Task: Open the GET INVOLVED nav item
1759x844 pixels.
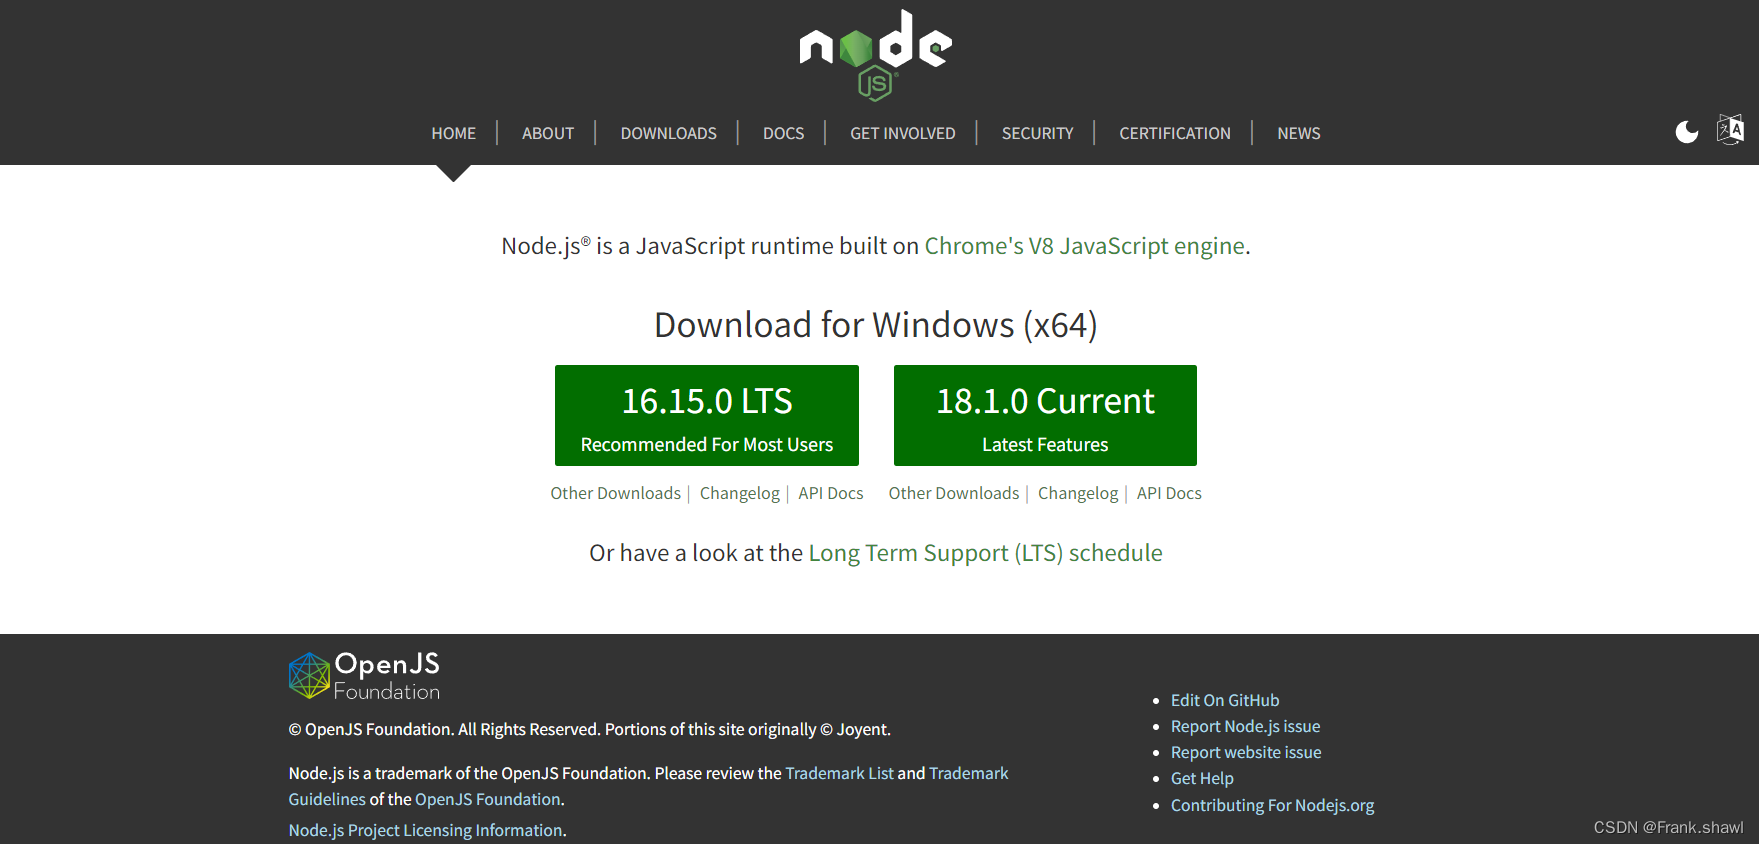Action: [902, 133]
